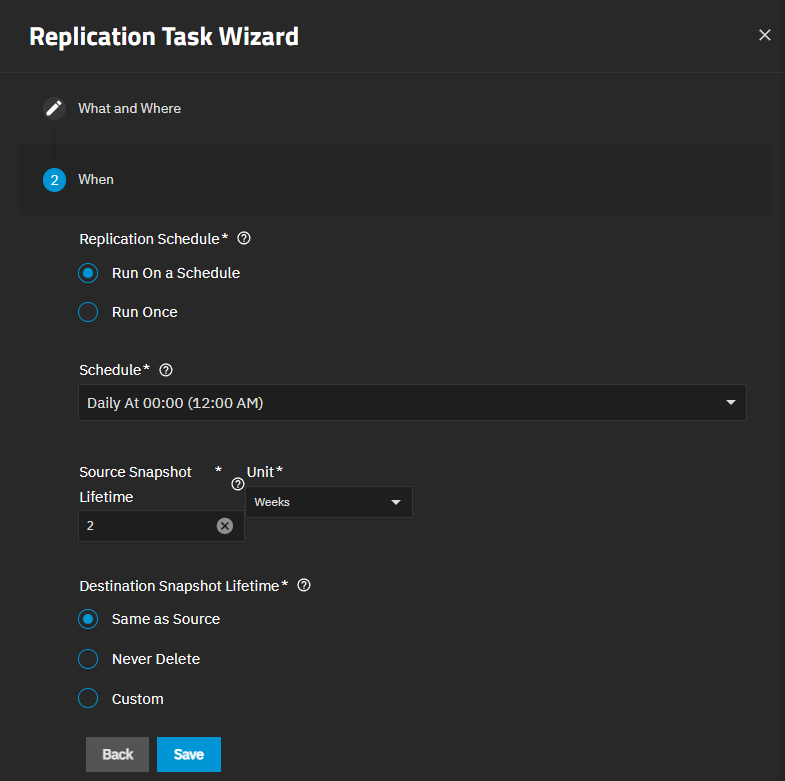The height and width of the screenshot is (781, 785).
Task: Select Run On a Schedule
Action: click(159, 273)
